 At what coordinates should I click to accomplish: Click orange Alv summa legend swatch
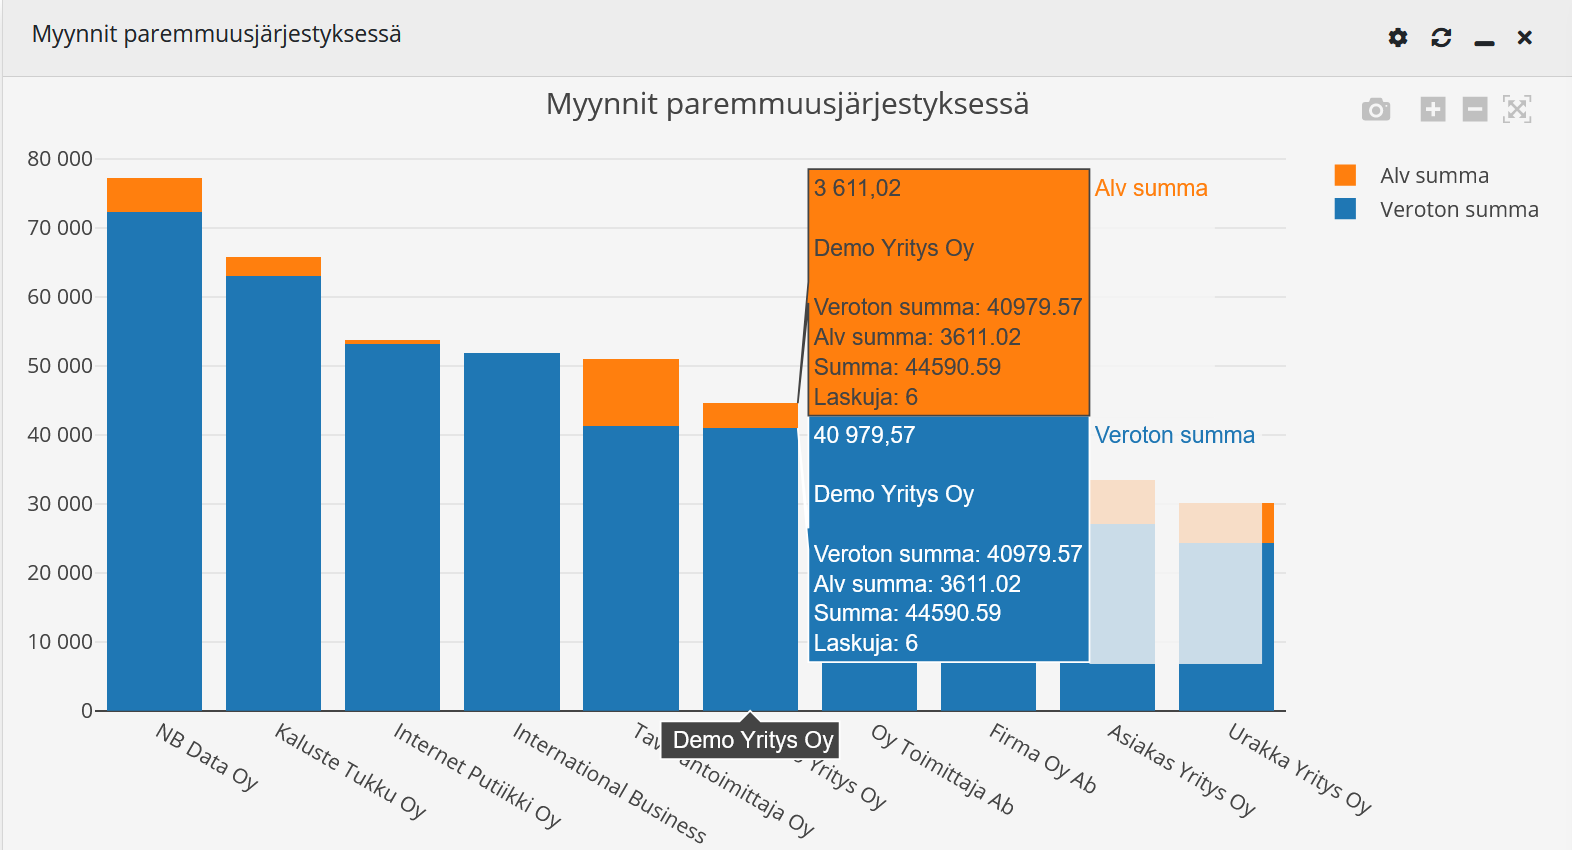pos(1345,176)
